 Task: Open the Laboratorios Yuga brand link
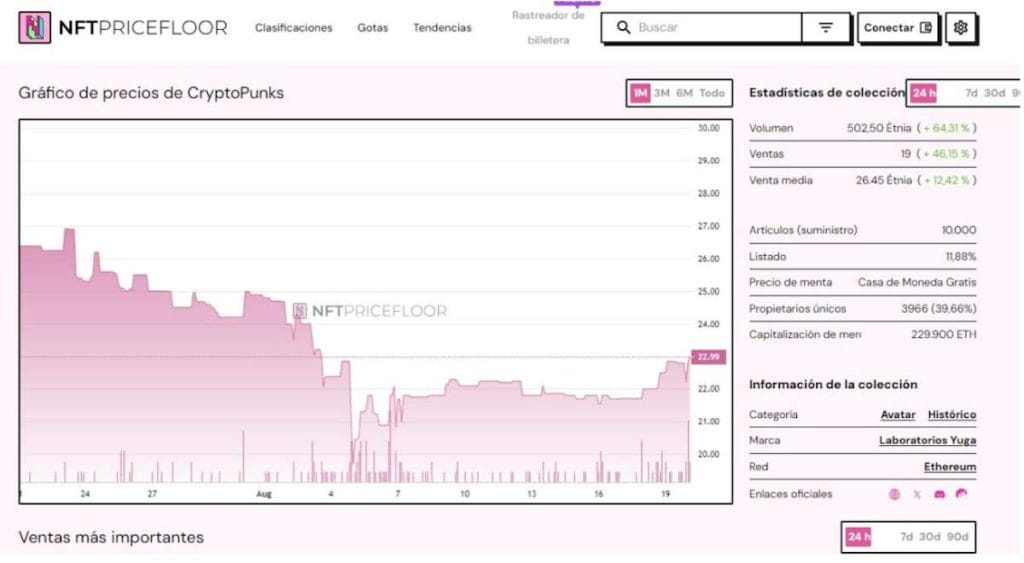tap(927, 440)
